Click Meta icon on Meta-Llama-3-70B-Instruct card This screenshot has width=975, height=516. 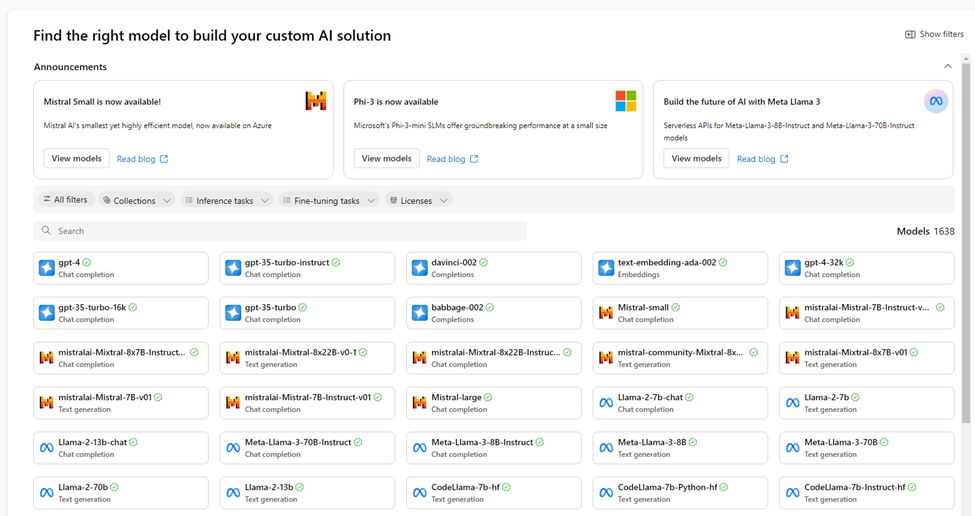pyautogui.click(x=233, y=448)
